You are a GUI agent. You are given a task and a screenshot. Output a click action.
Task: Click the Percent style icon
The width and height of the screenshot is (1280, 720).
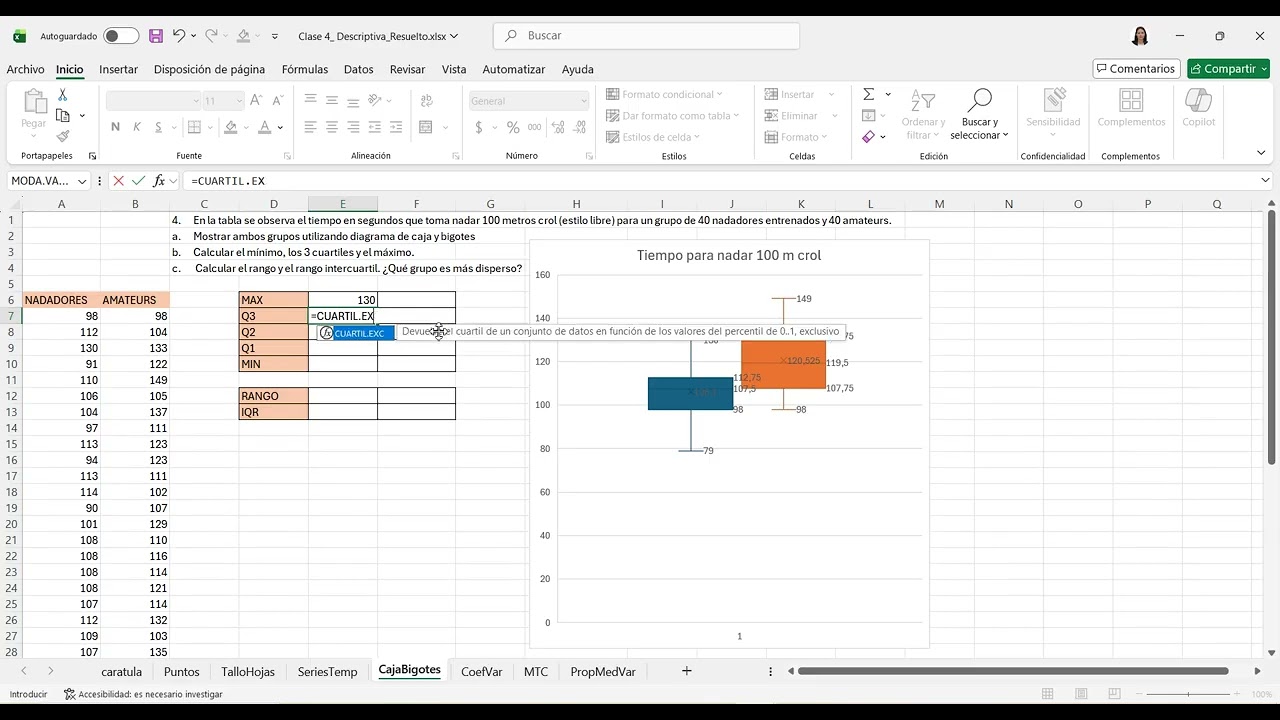513,127
